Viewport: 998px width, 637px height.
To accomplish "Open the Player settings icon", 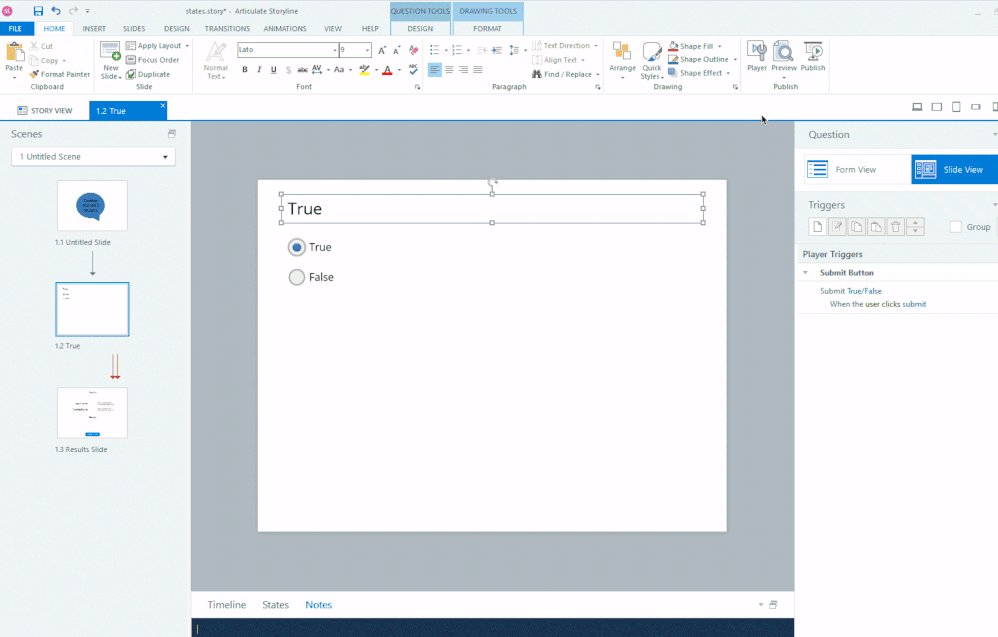I will [x=757, y=55].
